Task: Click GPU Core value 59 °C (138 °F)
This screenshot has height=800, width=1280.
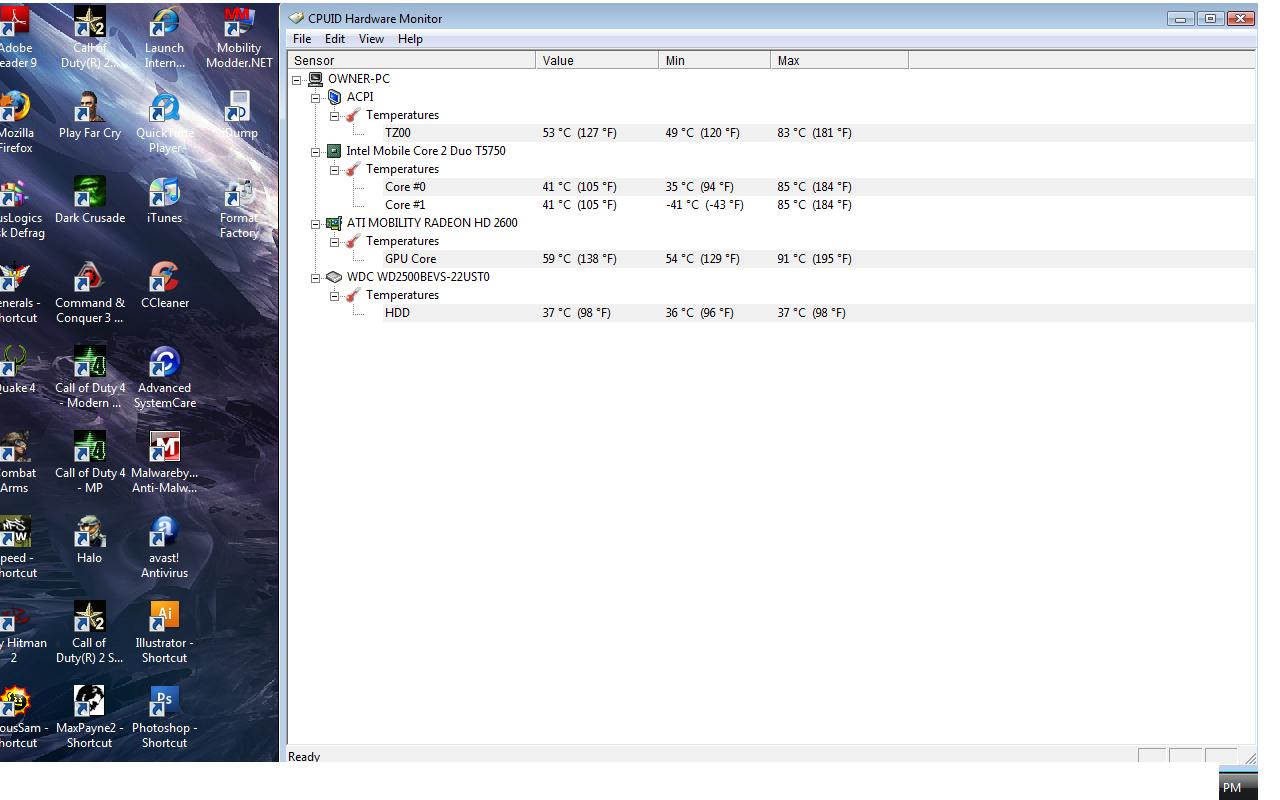Action: [580, 259]
